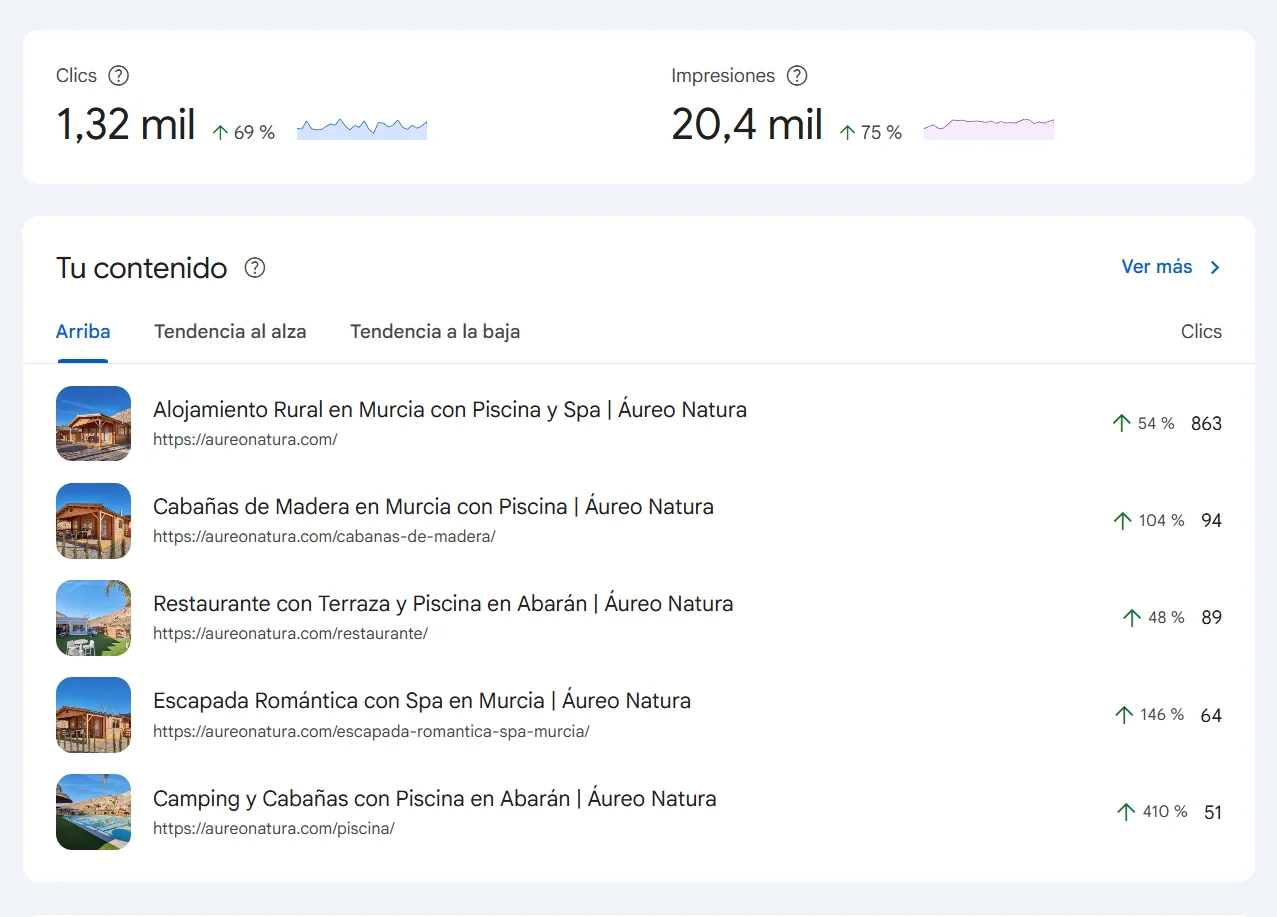The height and width of the screenshot is (917, 1277).
Task: Click the 20,4 mil impressions value
Action: (x=747, y=125)
